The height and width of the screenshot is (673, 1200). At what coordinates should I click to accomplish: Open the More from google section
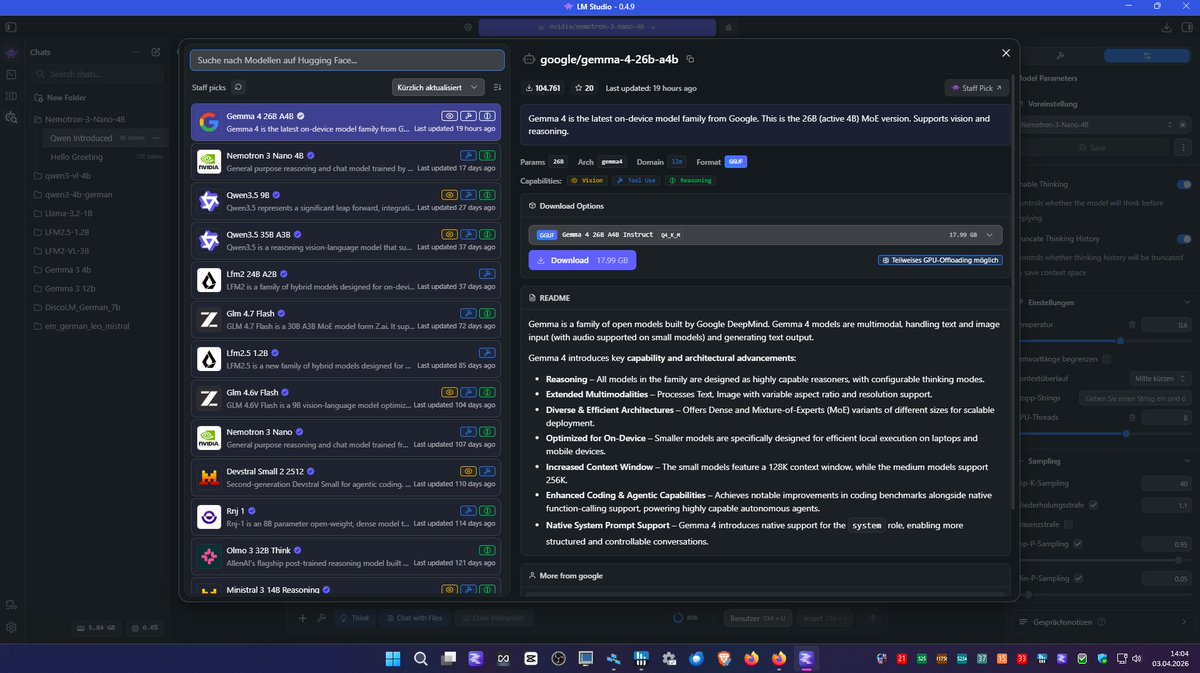(765, 576)
